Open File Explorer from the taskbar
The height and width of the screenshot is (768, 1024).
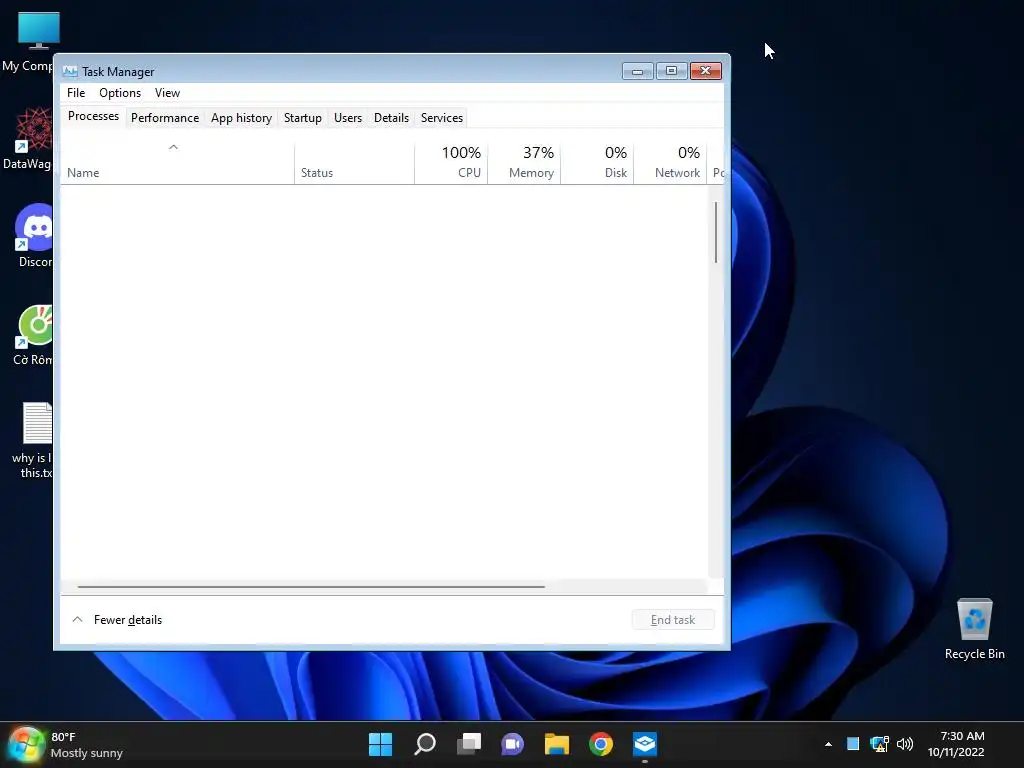click(x=557, y=744)
